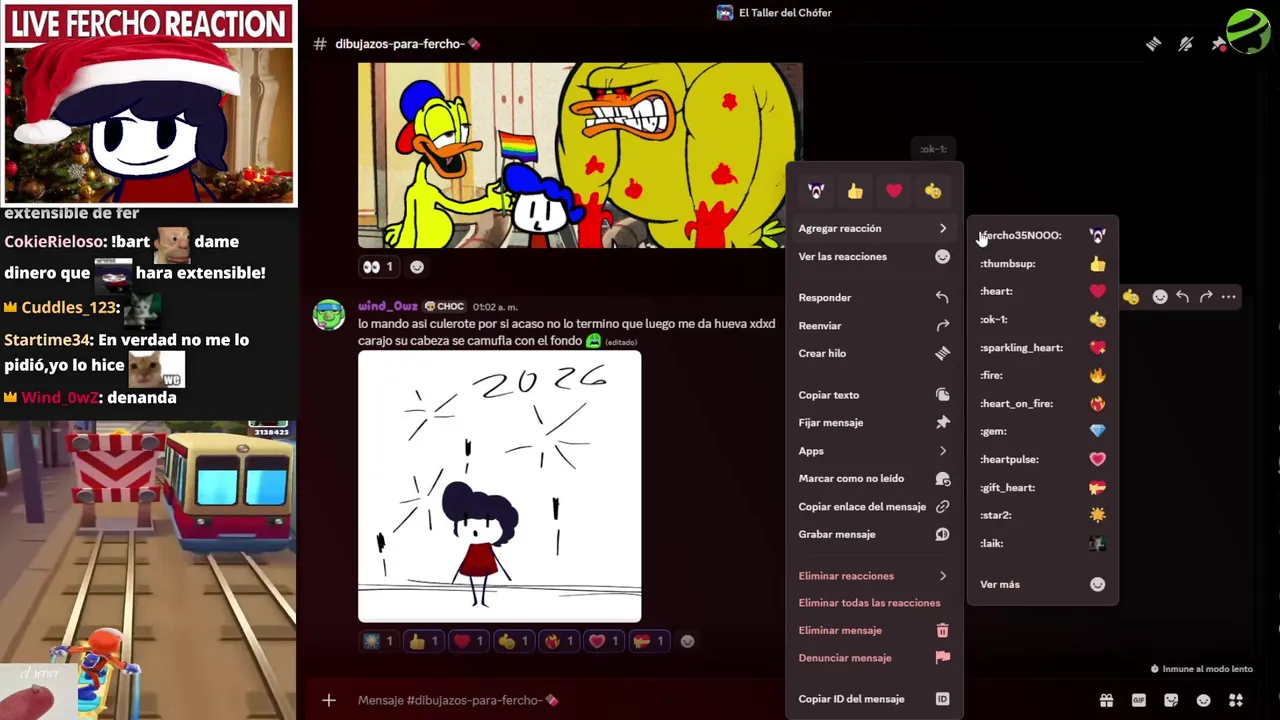Image resolution: width=1280 pixels, height=720 pixels.
Task: Toggle the pink heartpulse reaction pill under drawing
Action: [604, 641]
